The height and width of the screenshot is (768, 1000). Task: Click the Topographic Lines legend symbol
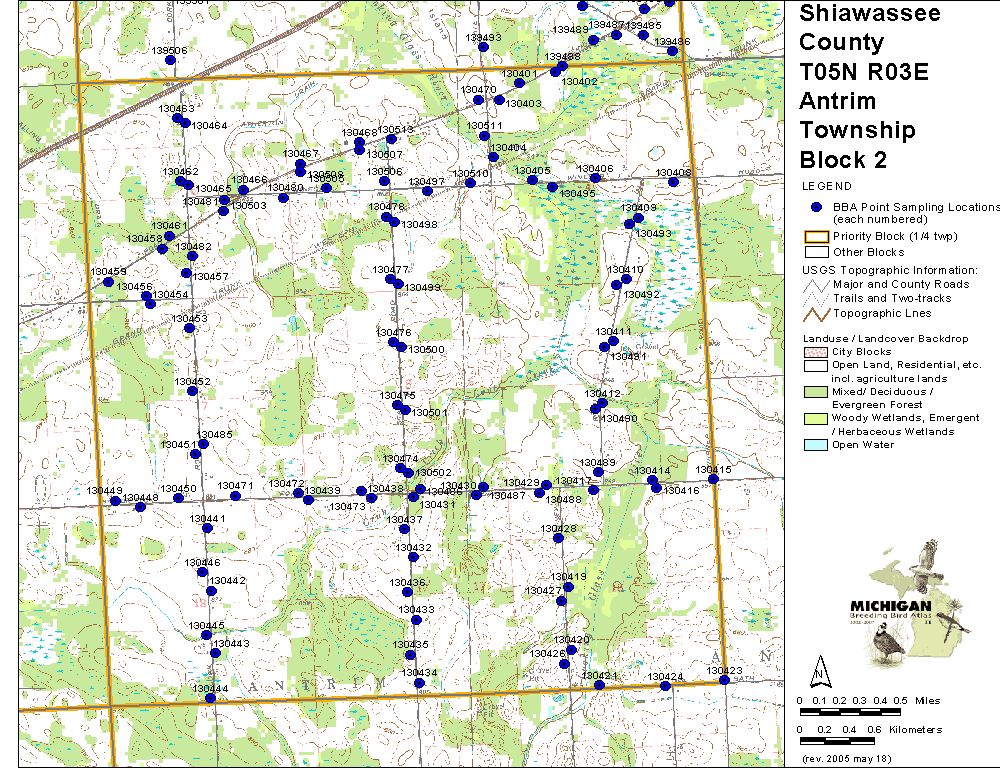[x=814, y=313]
